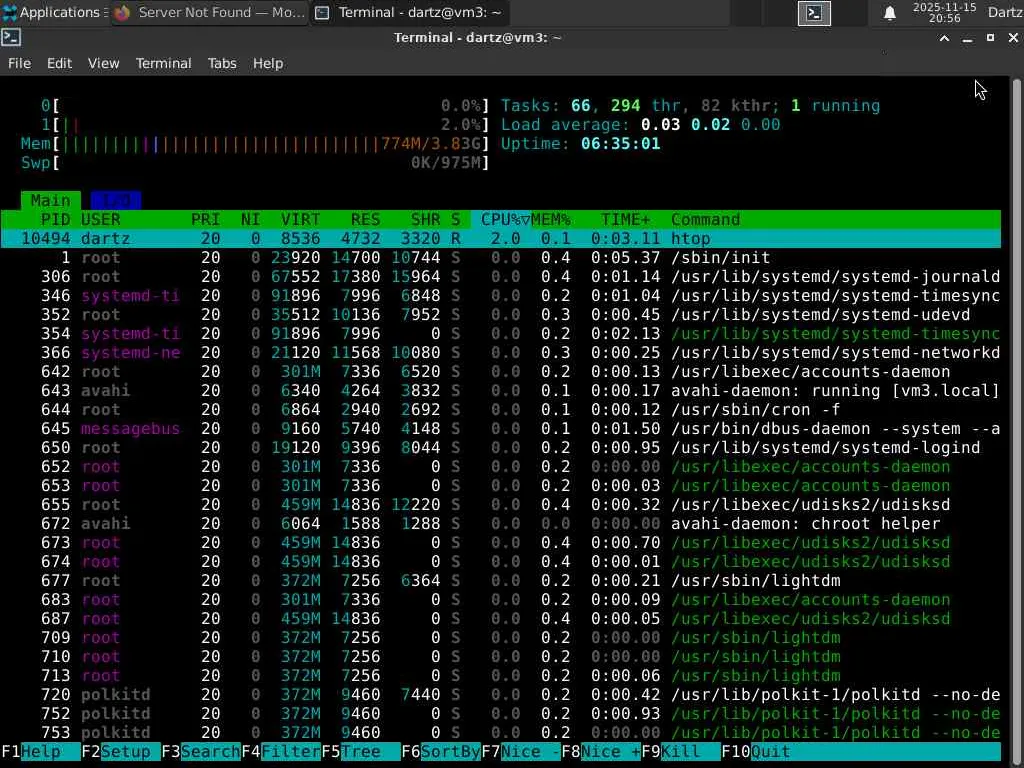Click the F1 Help button

tap(40, 752)
